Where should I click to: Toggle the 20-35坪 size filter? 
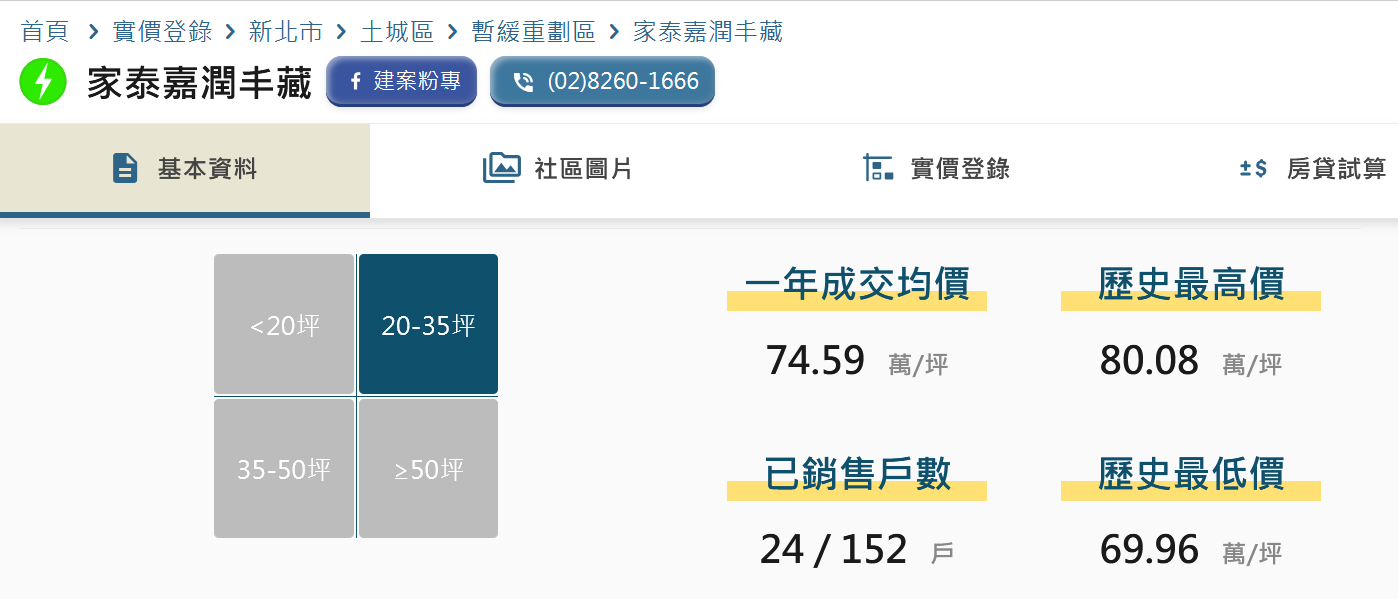[x=428, y=325]
